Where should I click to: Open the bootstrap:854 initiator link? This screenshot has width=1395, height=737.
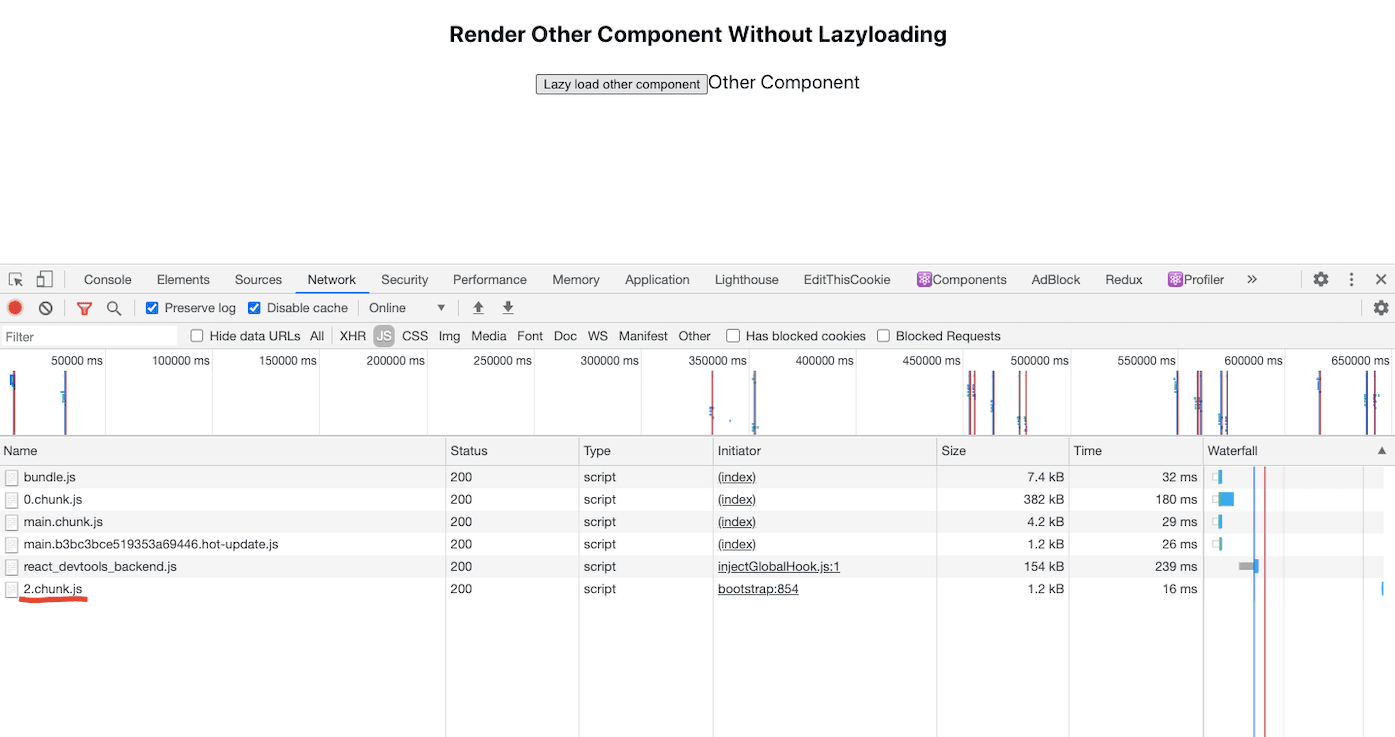[x=758, y=589]
